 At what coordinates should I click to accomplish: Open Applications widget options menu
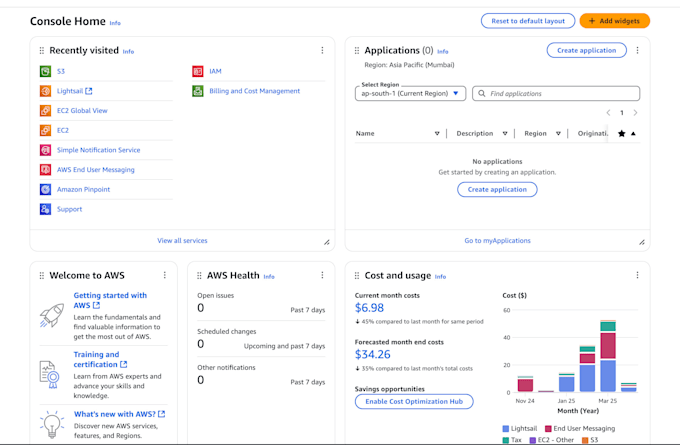[637, 50]
